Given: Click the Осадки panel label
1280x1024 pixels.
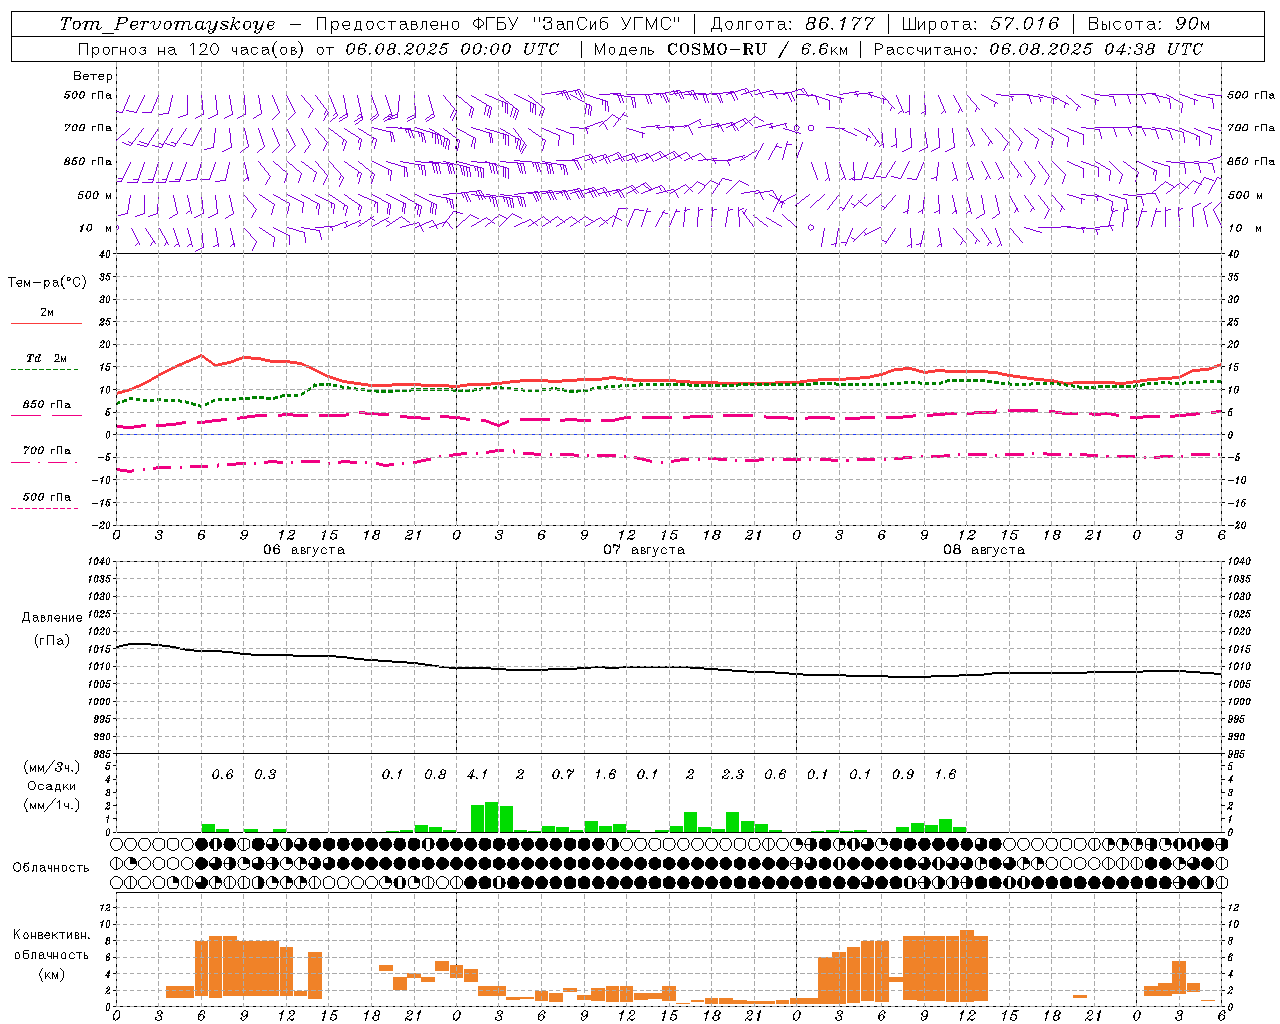Looking at the screenshot, I should (52, 786).
